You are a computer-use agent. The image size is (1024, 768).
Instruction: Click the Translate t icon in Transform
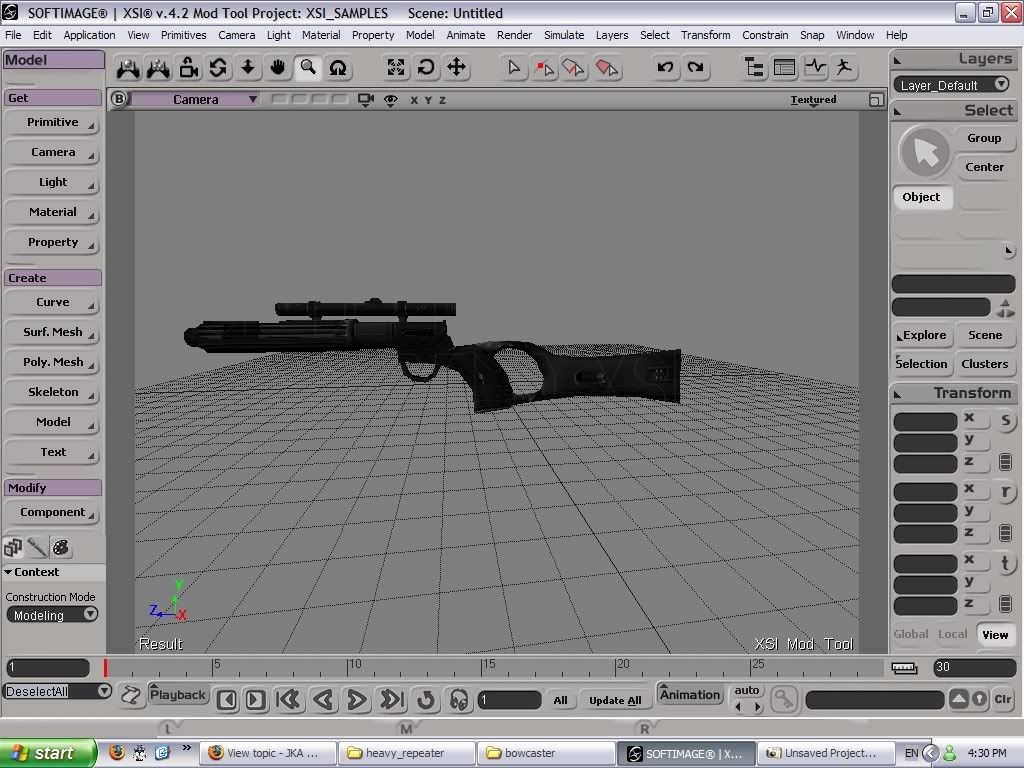click(x=1006, y=564)
